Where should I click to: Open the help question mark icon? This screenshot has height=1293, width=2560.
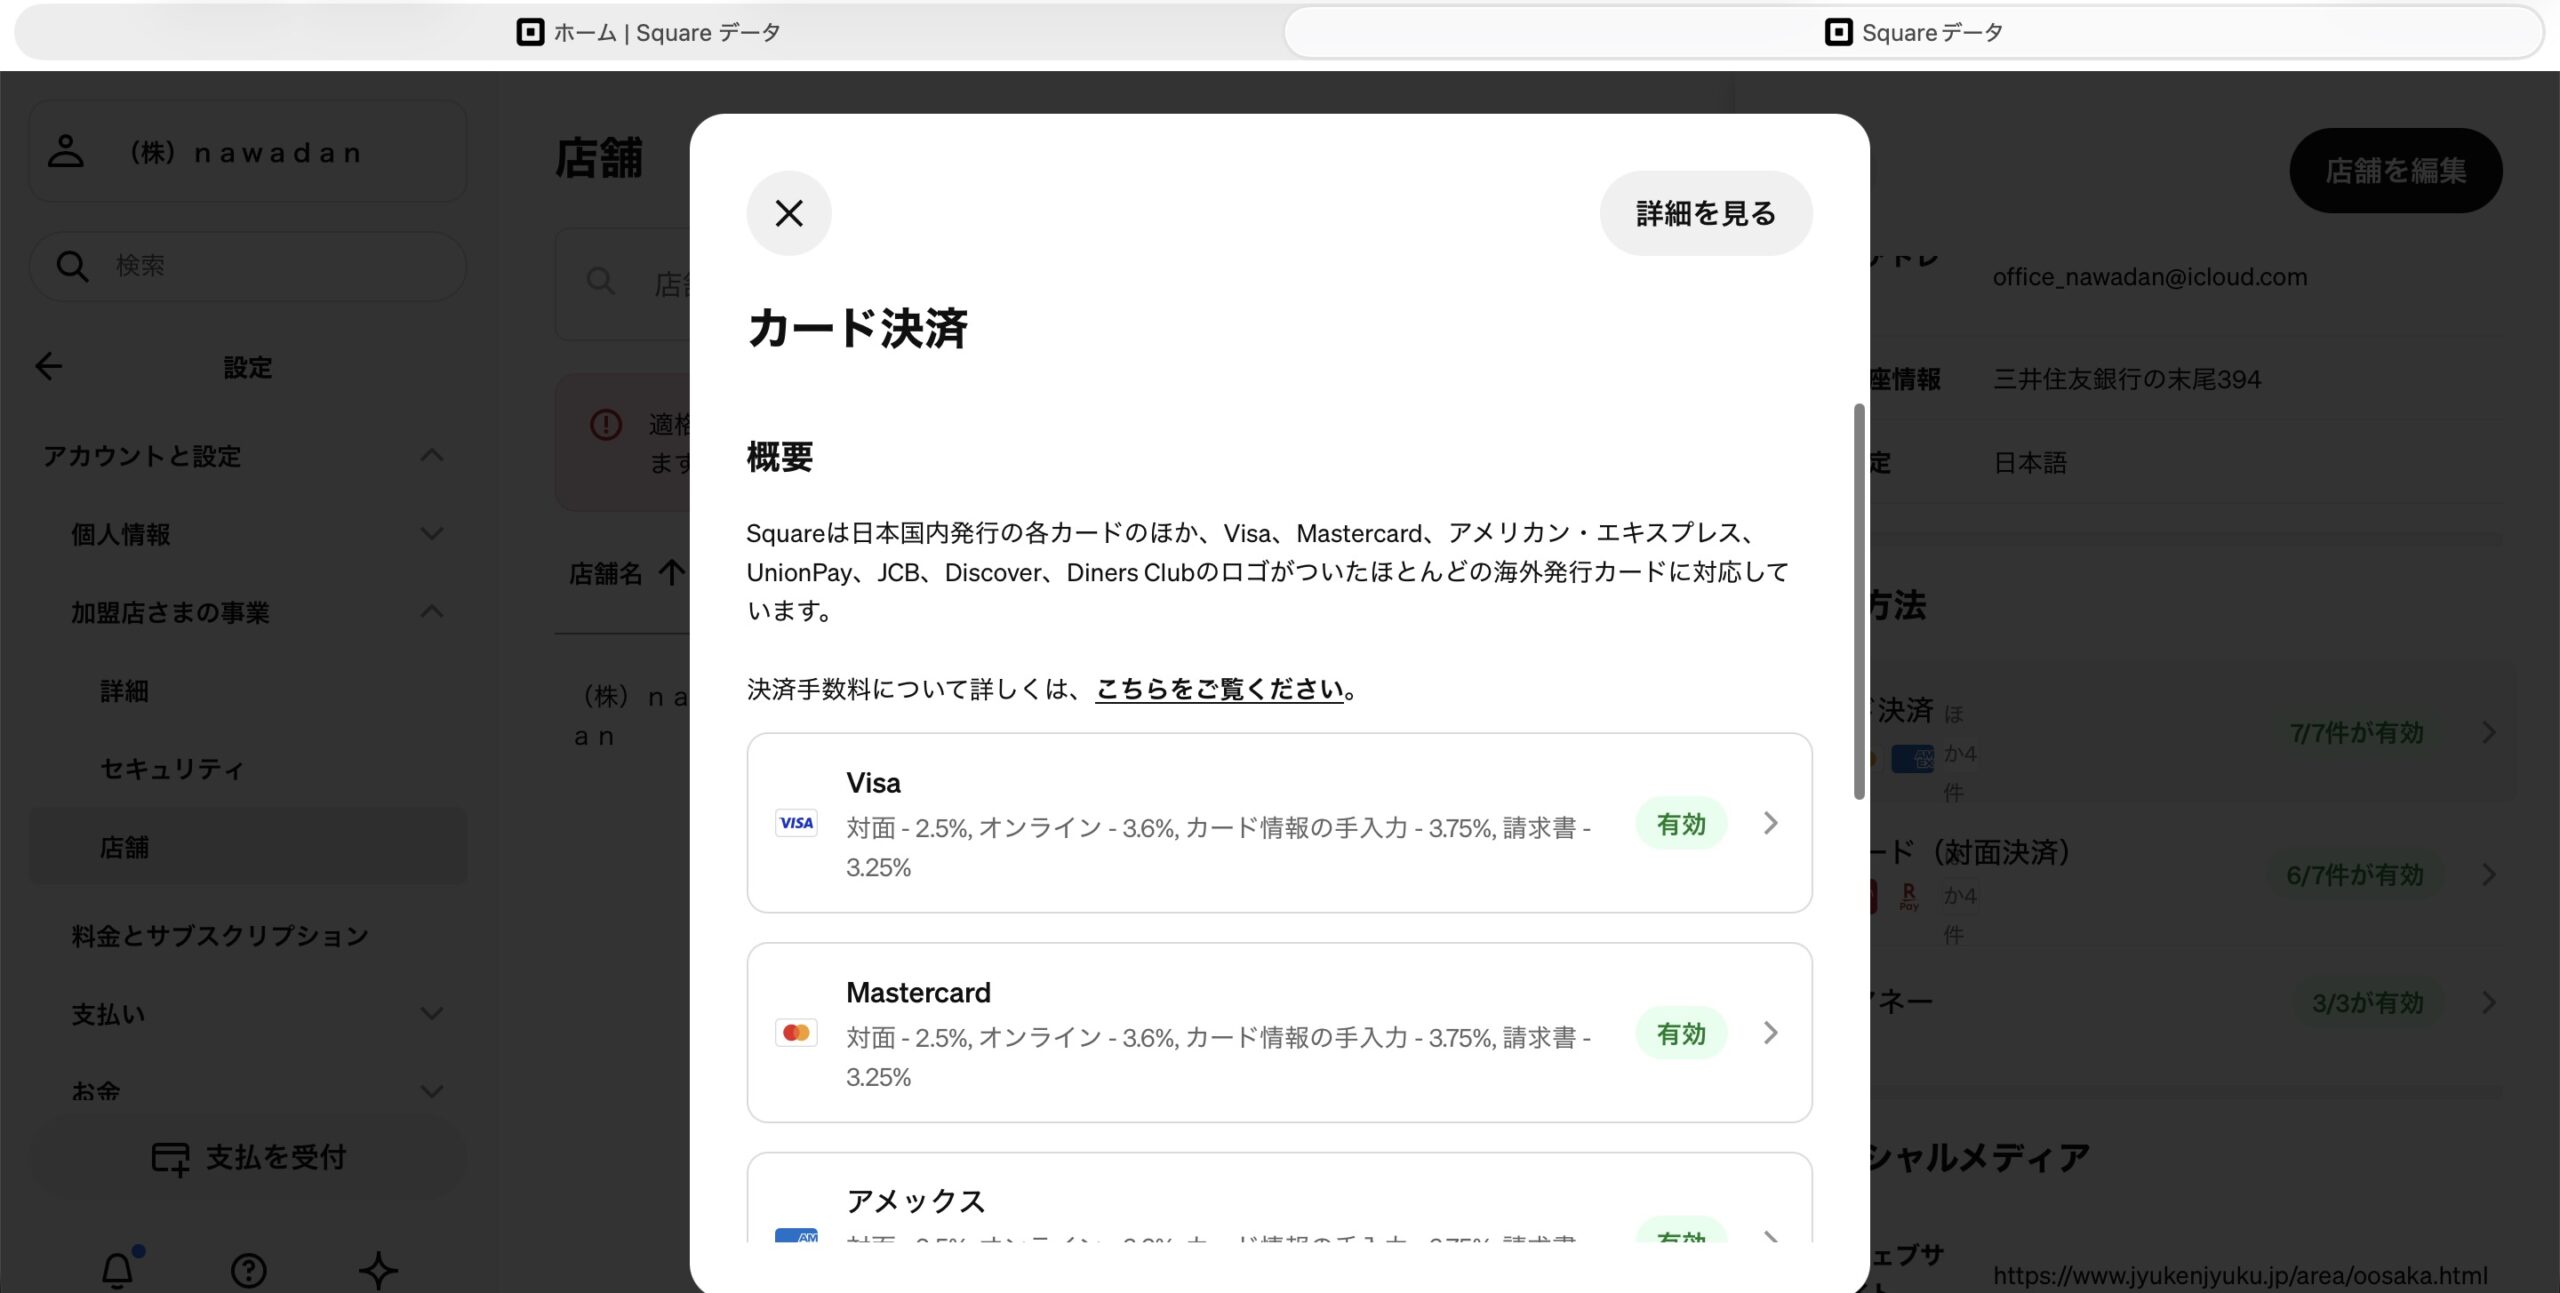coord(248,1270)
